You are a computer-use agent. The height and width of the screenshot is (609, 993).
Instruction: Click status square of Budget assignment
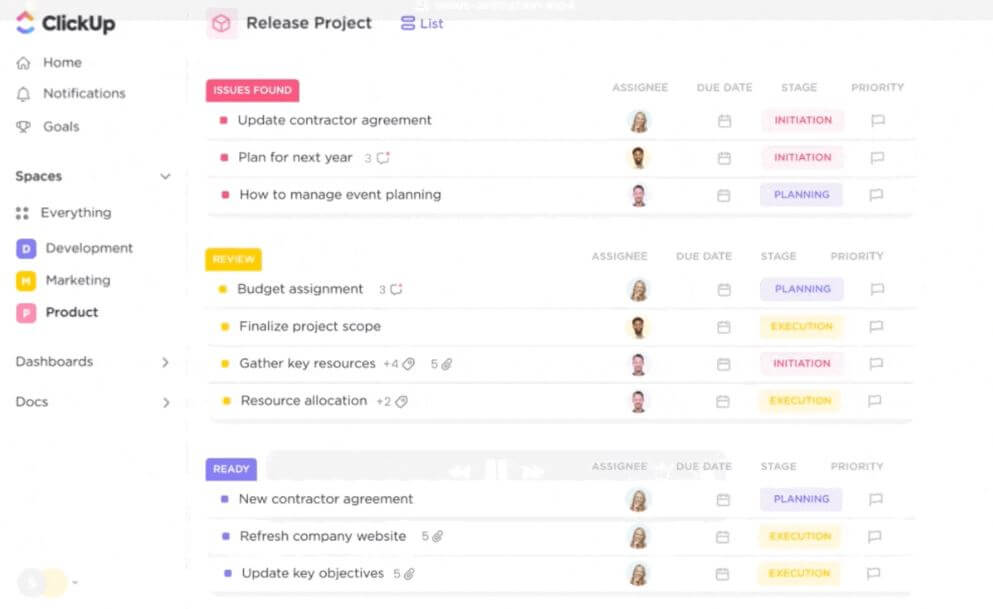click(x=223, y=289)
